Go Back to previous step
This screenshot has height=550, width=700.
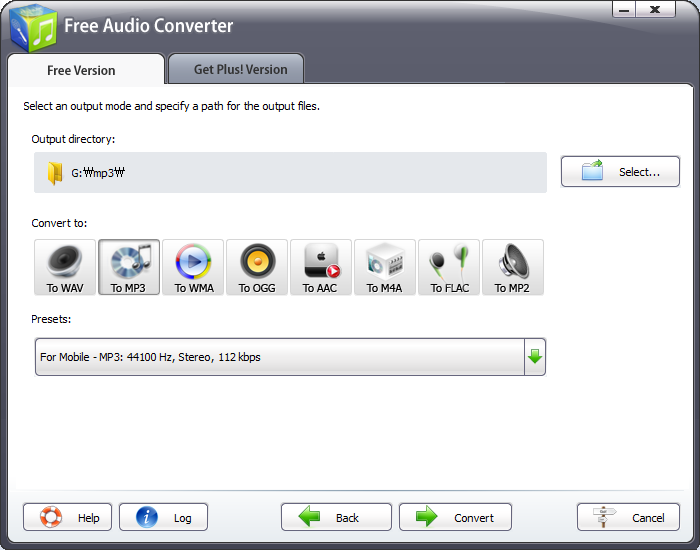[x=336, y=517]
